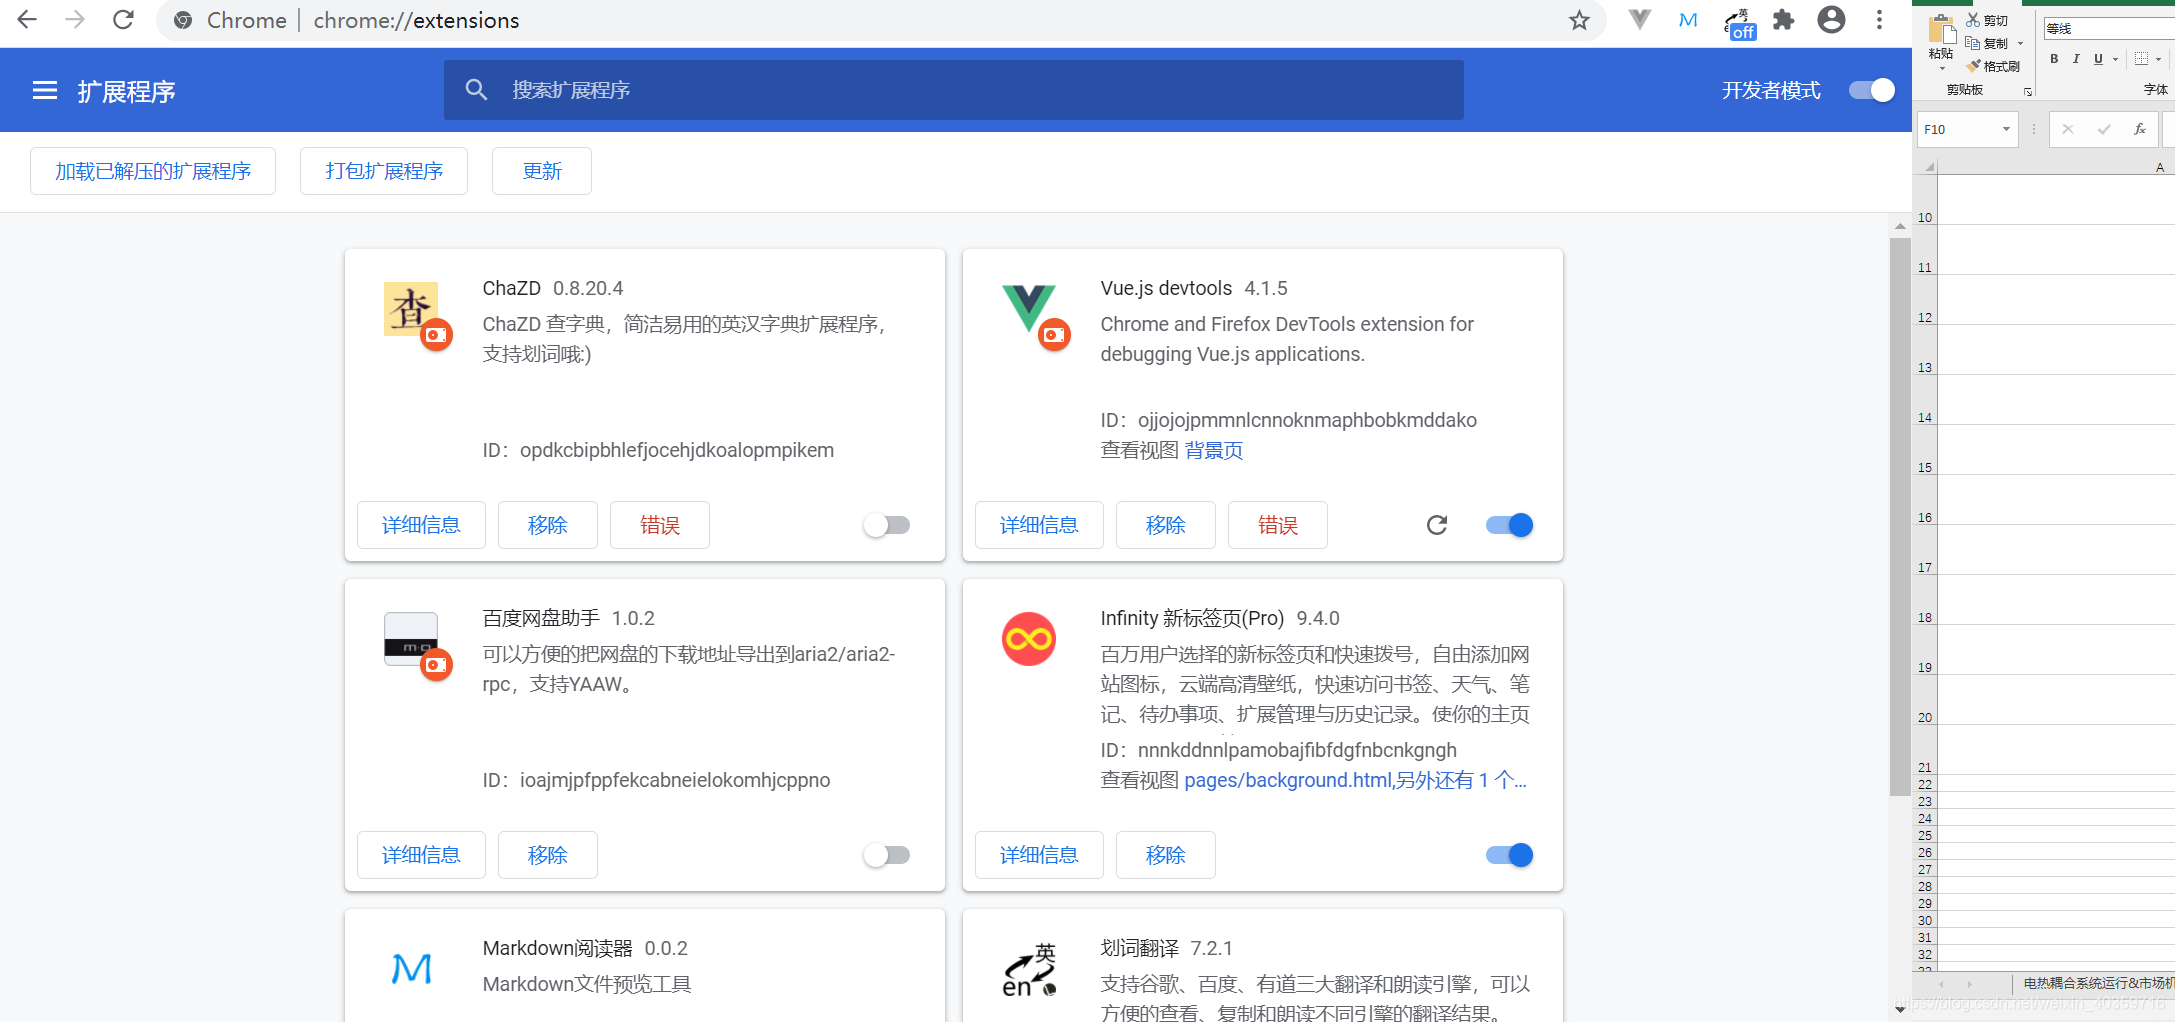Click the 划词翻译 extension logo
2175x1022 pixels.
(1029, 969)
